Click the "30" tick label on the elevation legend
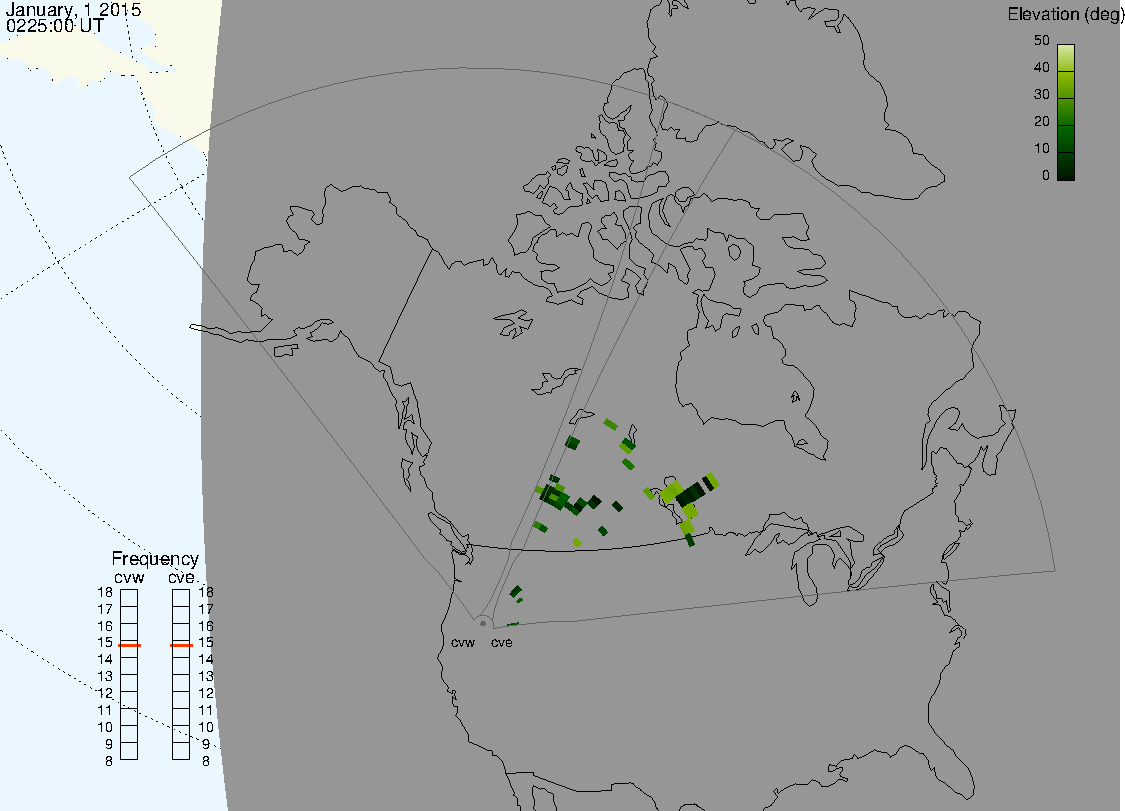The image size is (1125, 811). pos(1042,95)
